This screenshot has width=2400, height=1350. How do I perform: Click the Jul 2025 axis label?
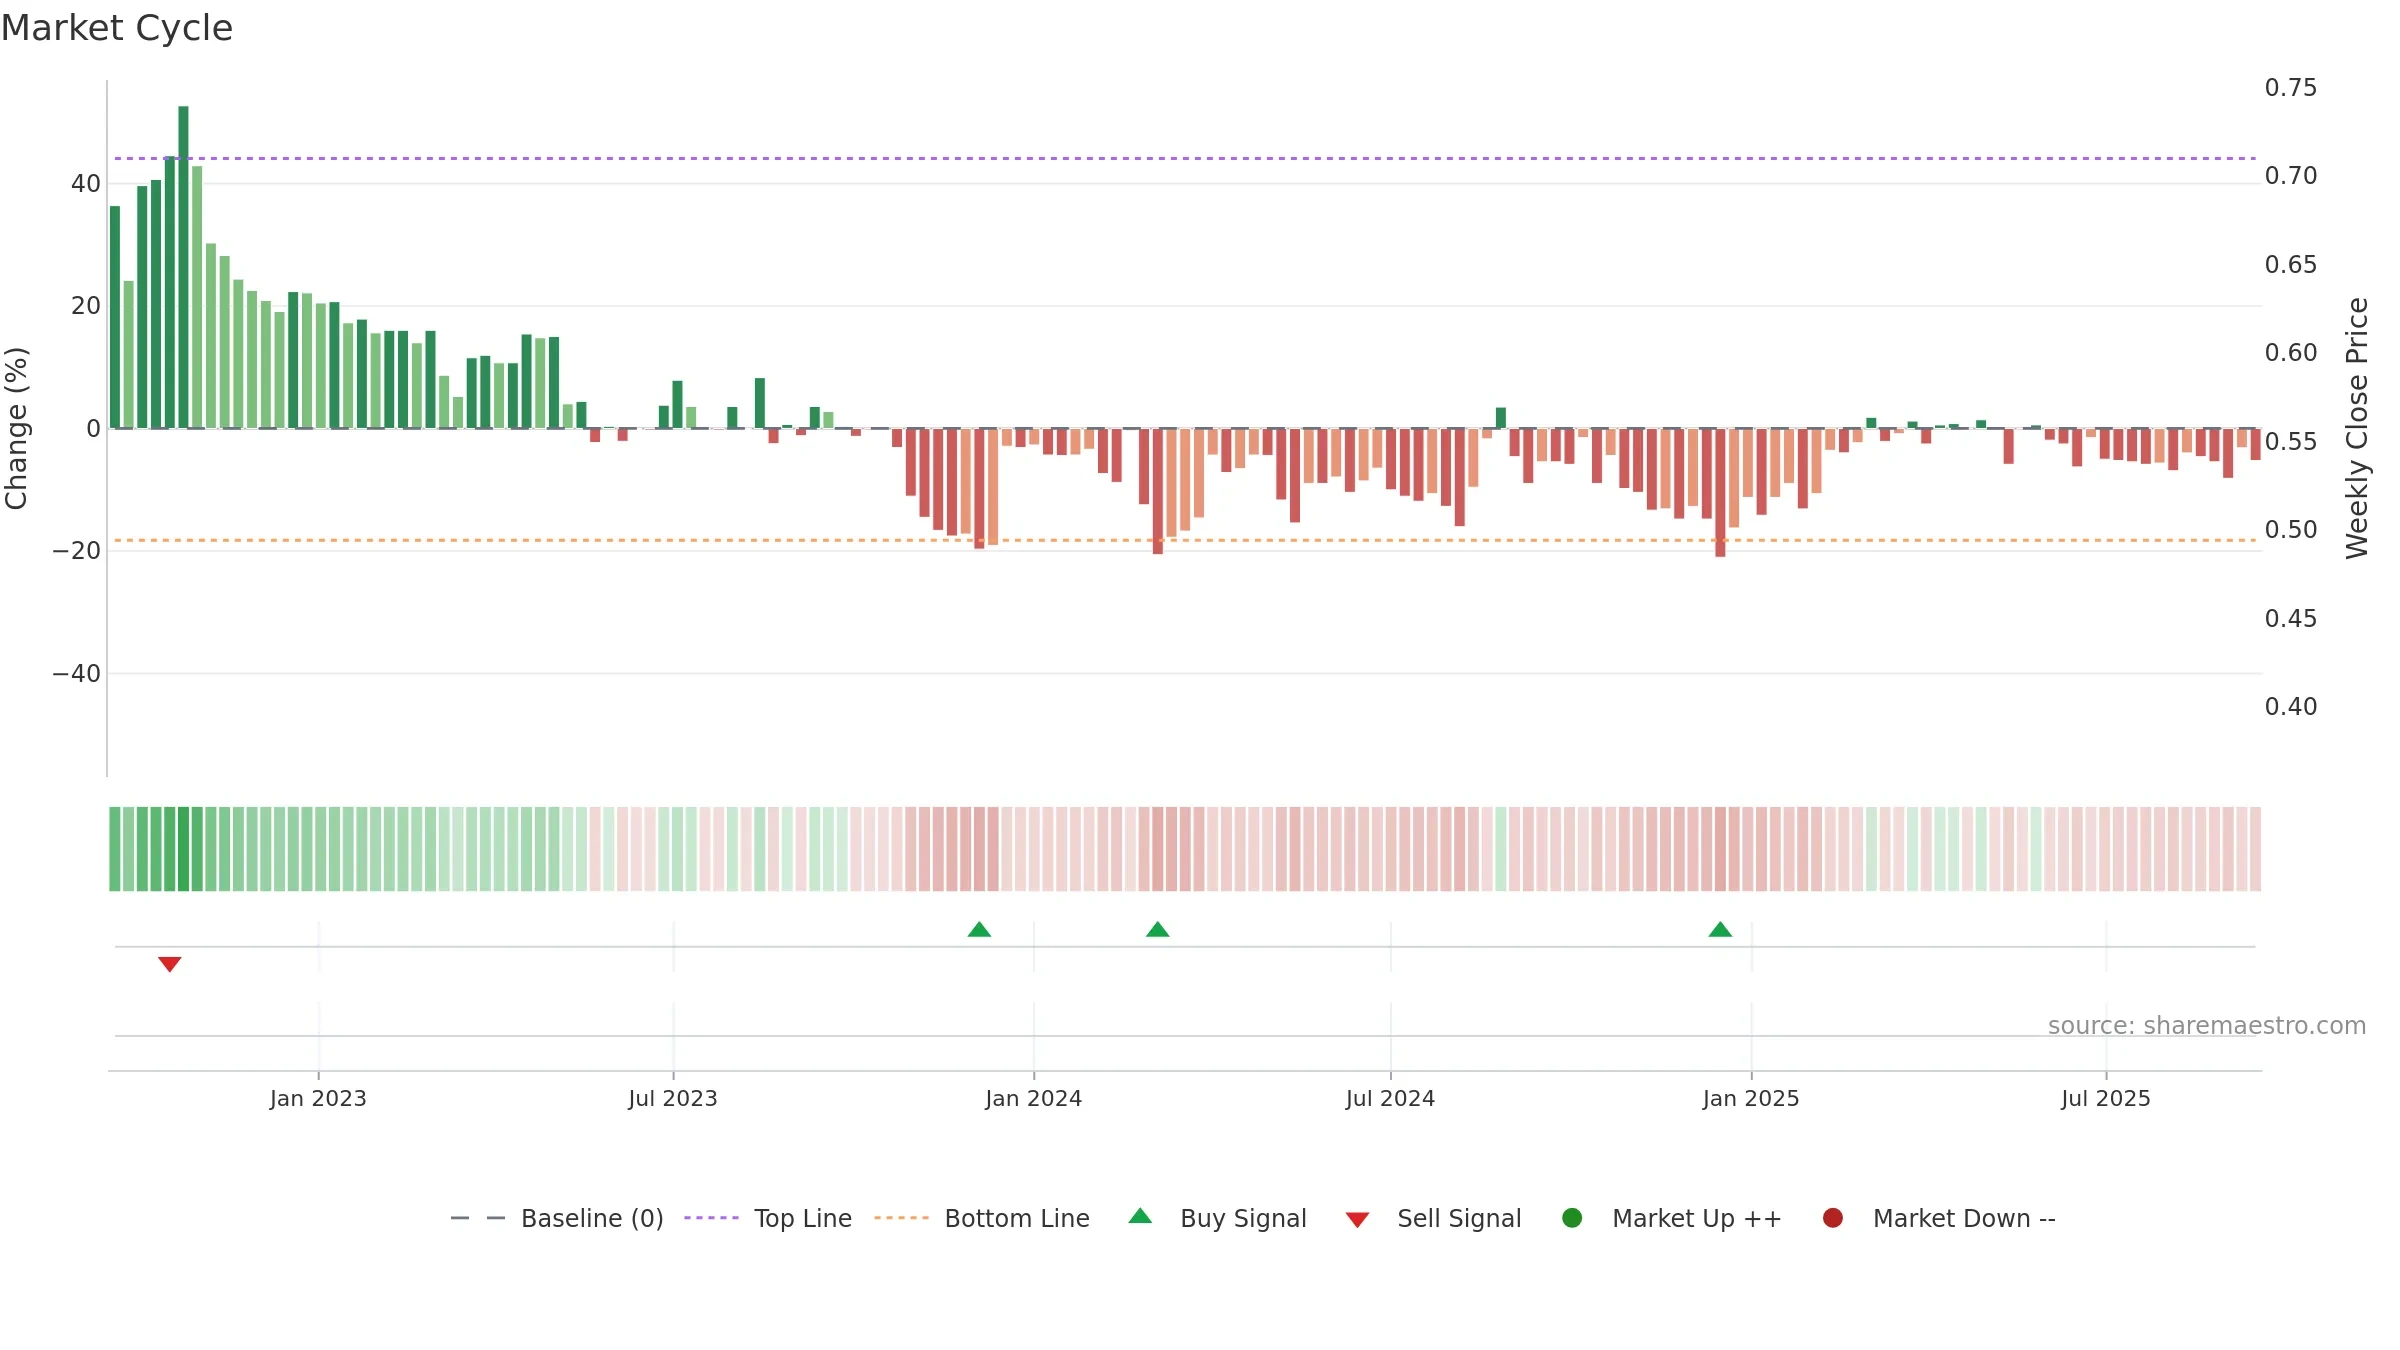[2106, 1099]
